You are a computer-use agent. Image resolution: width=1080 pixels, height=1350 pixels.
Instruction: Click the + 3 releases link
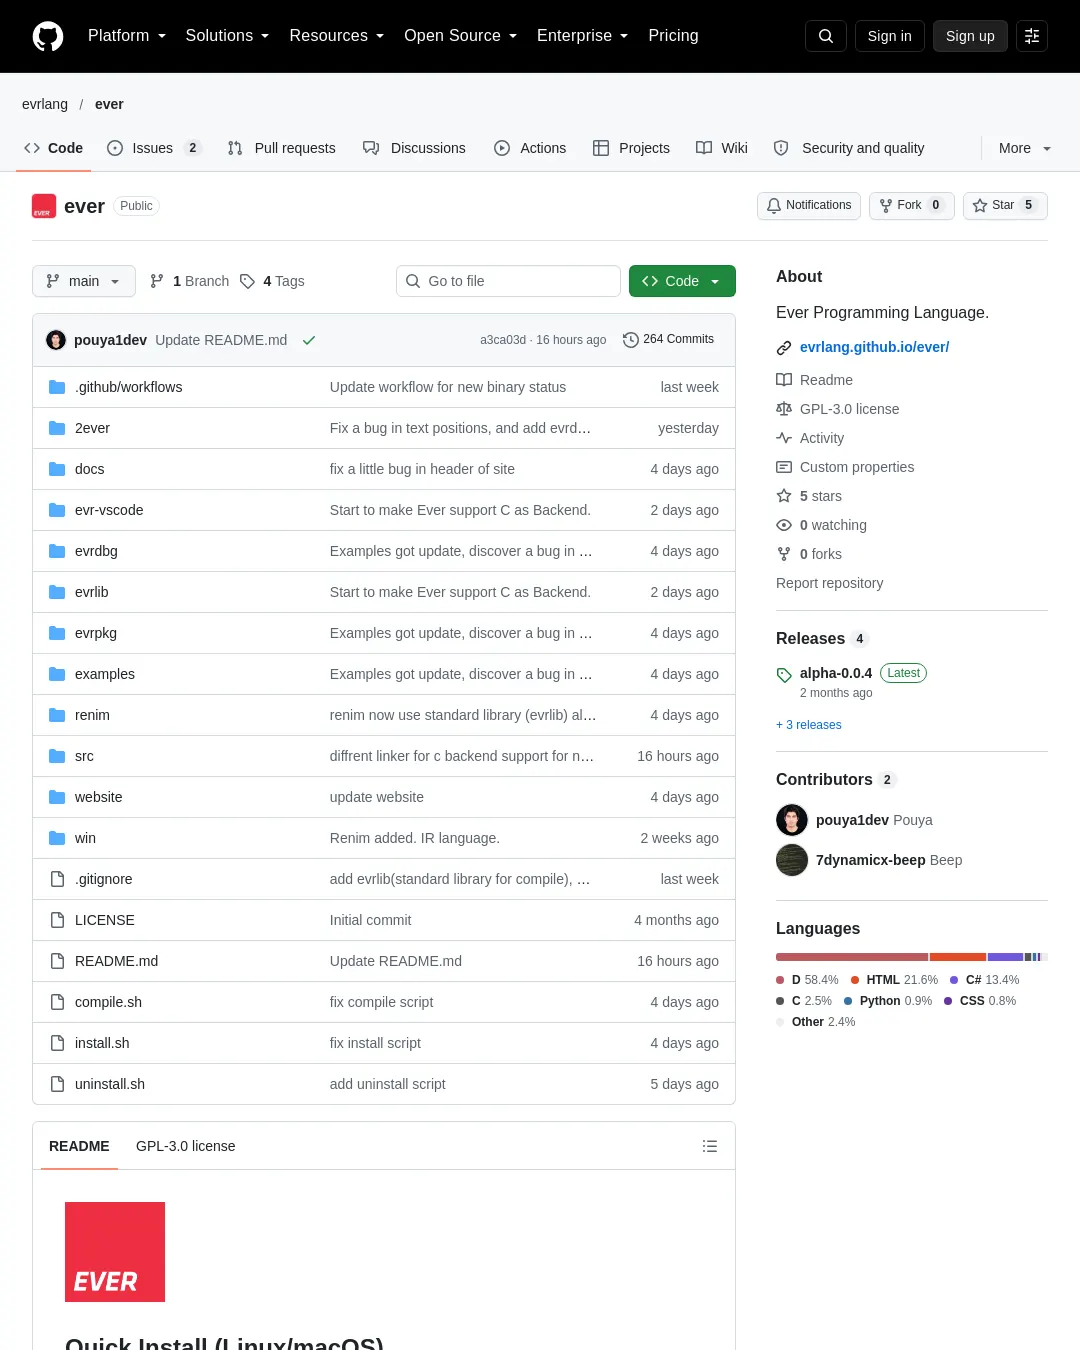(809, 725)
